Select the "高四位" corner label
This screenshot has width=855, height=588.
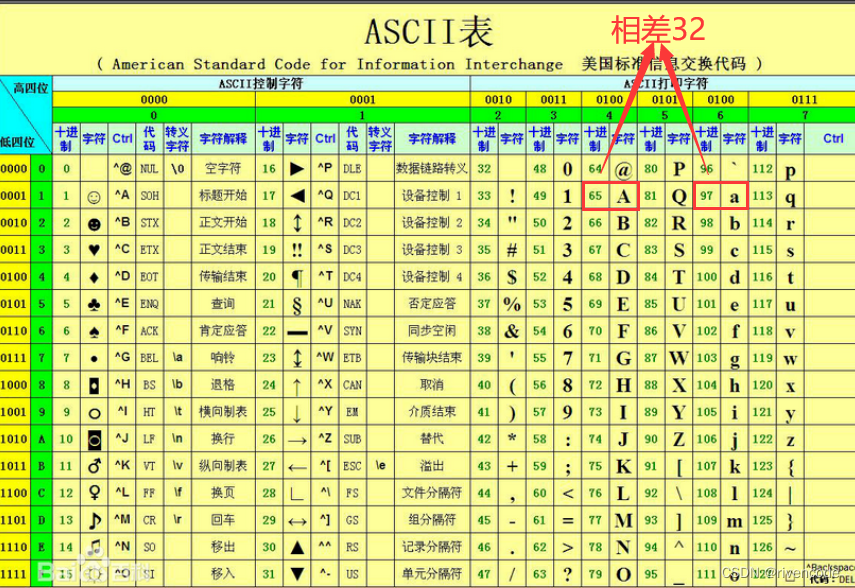point(31,87)
